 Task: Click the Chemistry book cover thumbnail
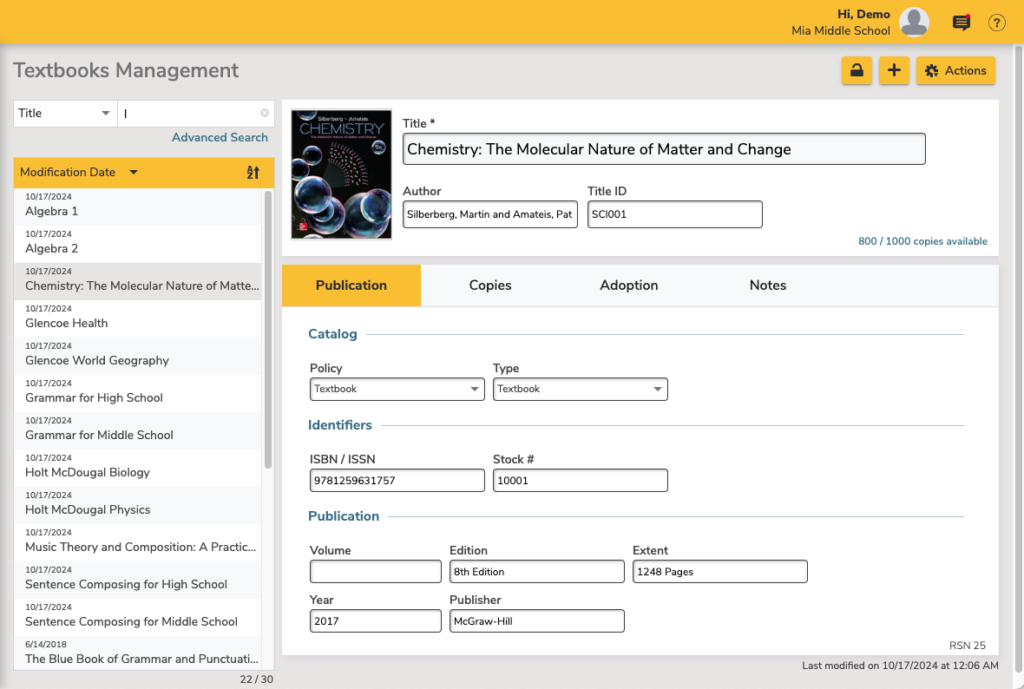click(x=341, y=174)
